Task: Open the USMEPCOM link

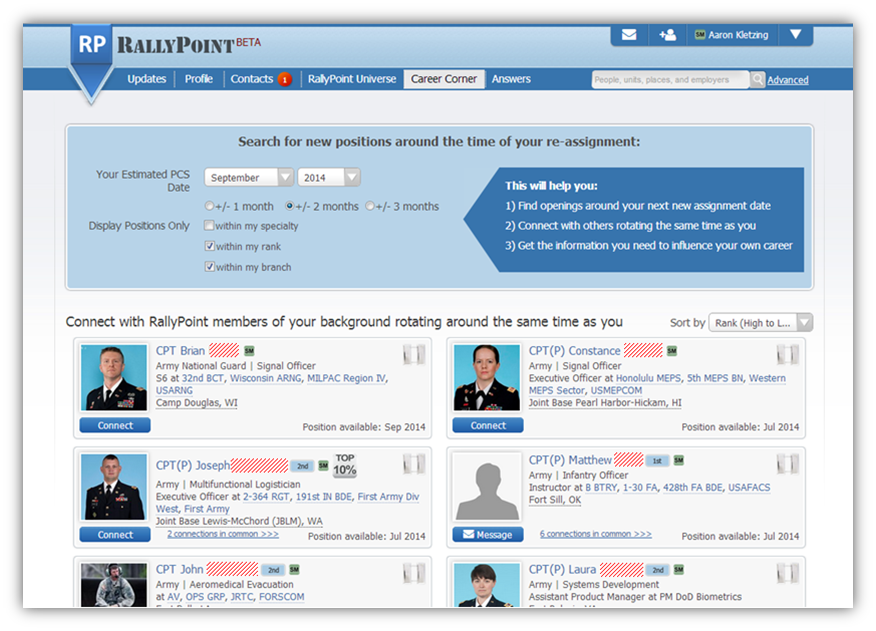Action: [616, 391]
